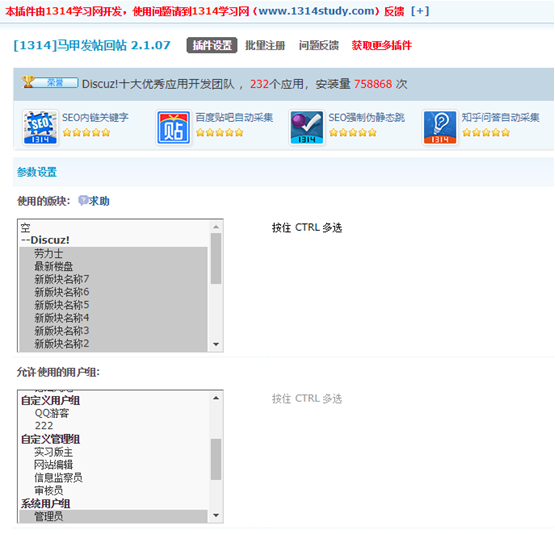Click the 插件设置 tab button
The width and height of the screenshot is (555, 535).
click(212, 45)
